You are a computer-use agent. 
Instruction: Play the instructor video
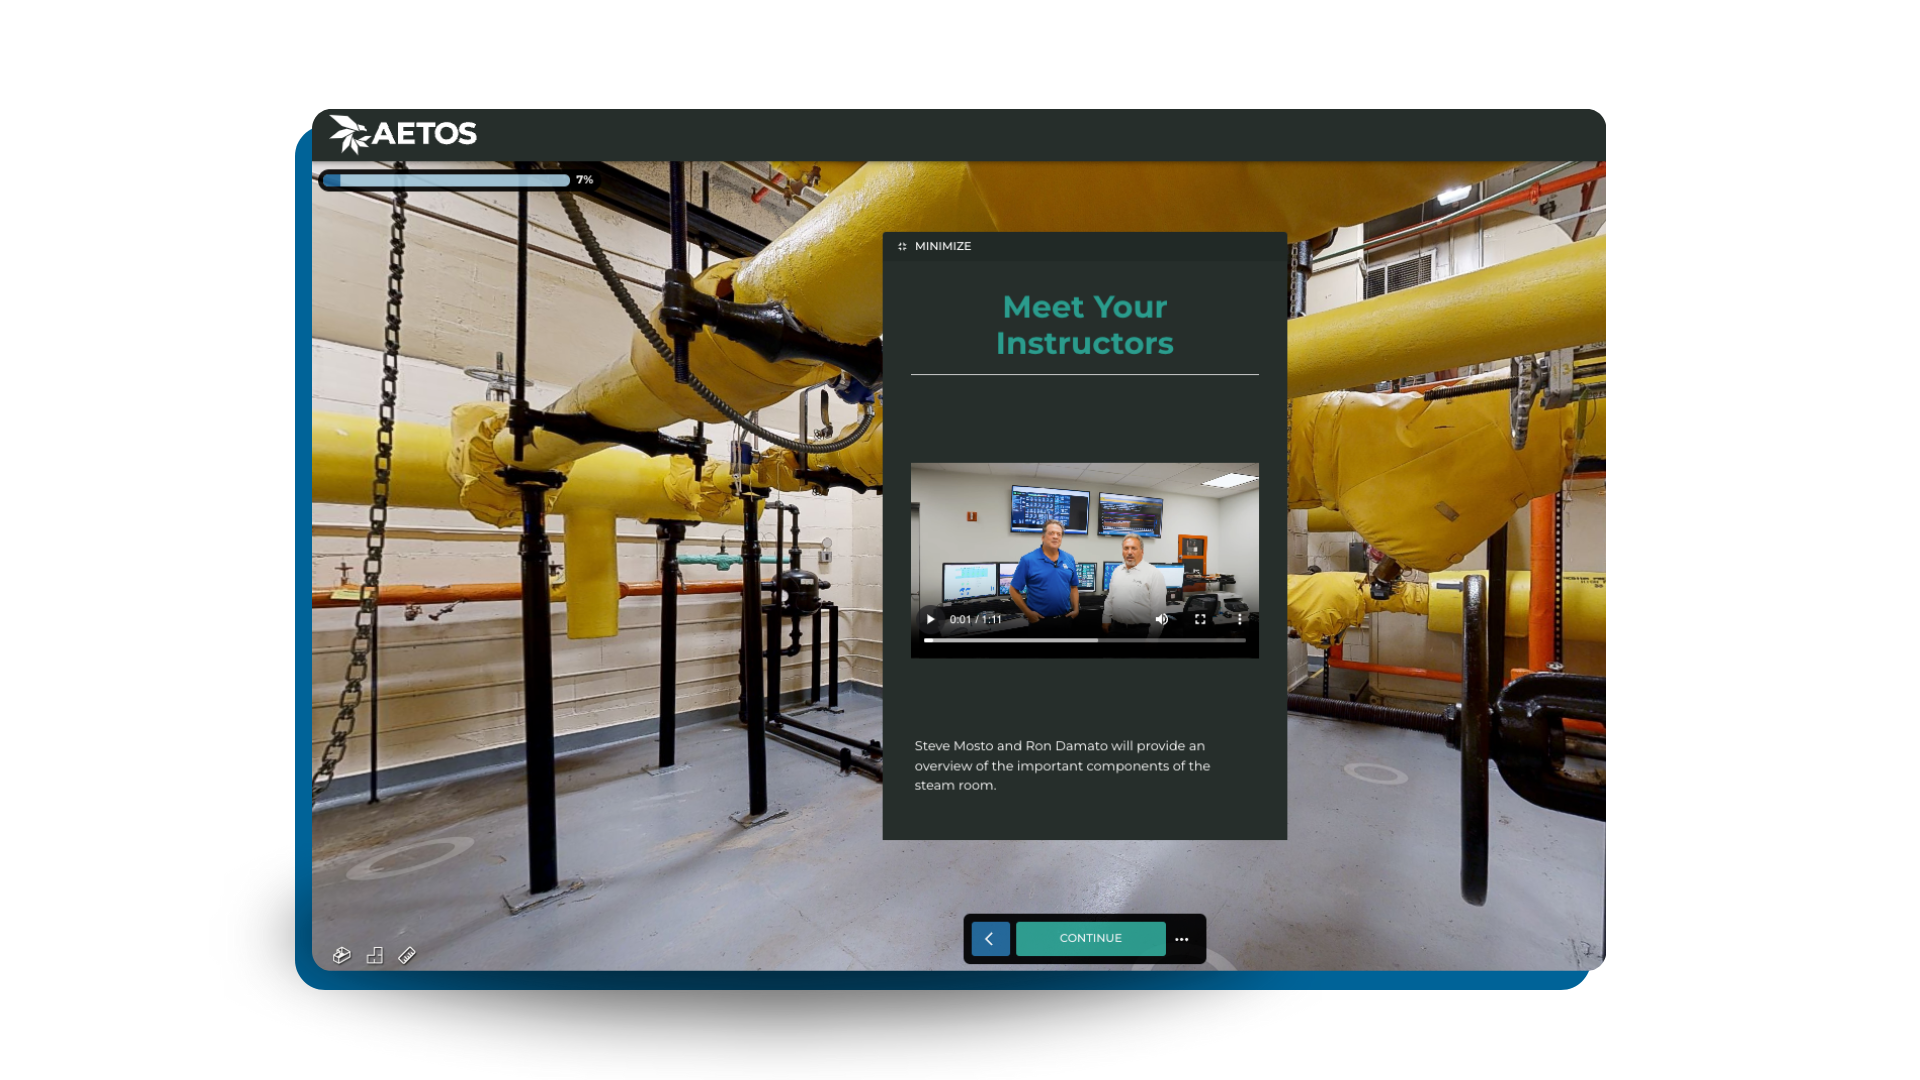(x=931, y=619)
